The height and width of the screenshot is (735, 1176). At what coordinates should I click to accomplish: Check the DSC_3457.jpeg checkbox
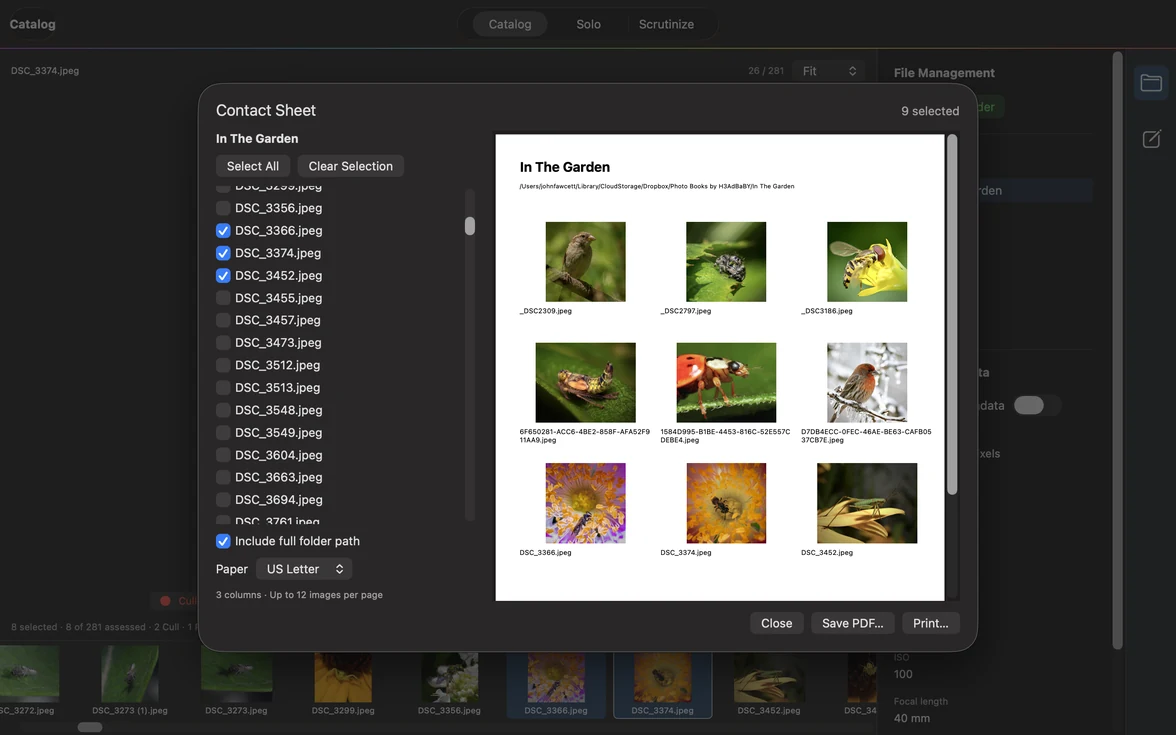(223, 320)
